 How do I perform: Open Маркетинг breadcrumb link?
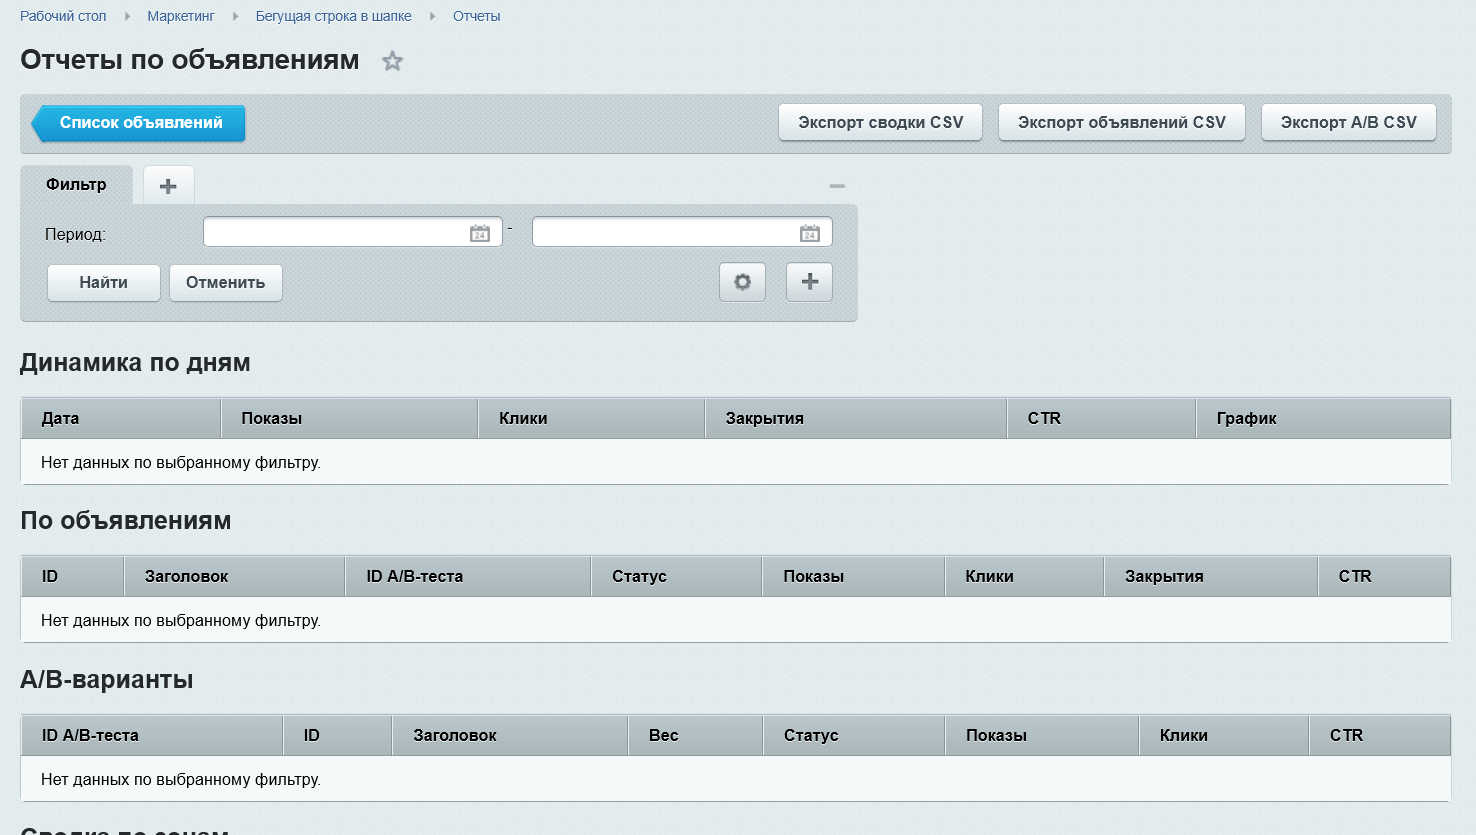click(181, 16)
